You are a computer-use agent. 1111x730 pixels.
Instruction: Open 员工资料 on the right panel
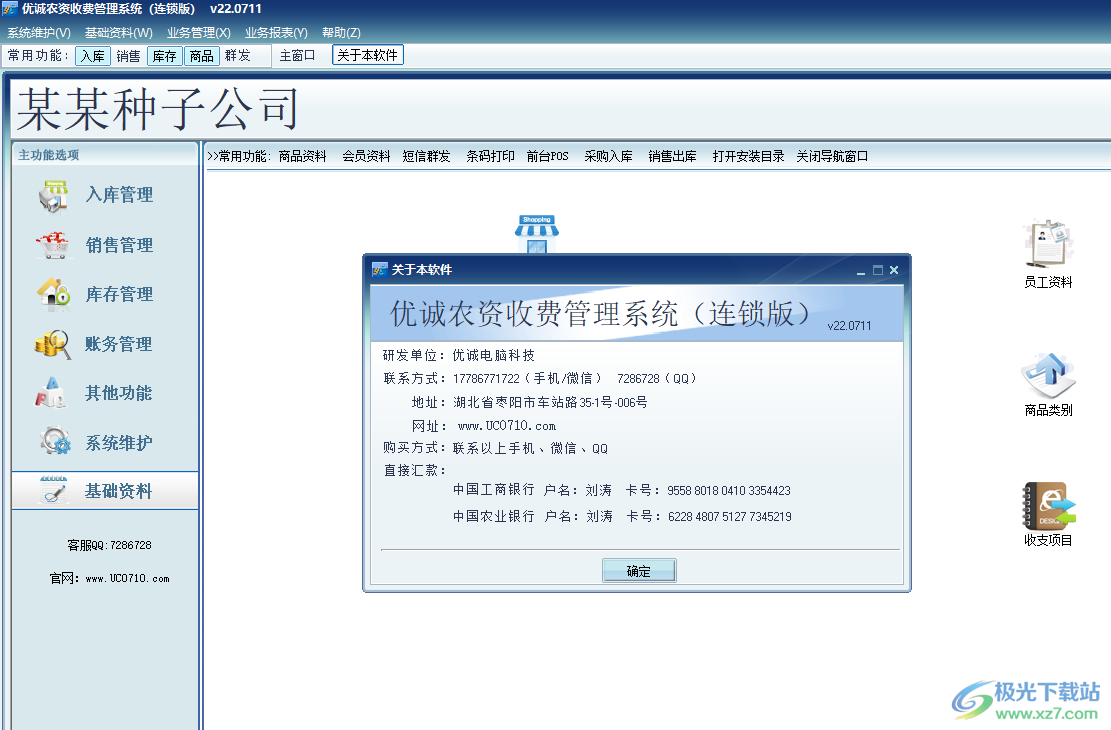click(1047, 250)
